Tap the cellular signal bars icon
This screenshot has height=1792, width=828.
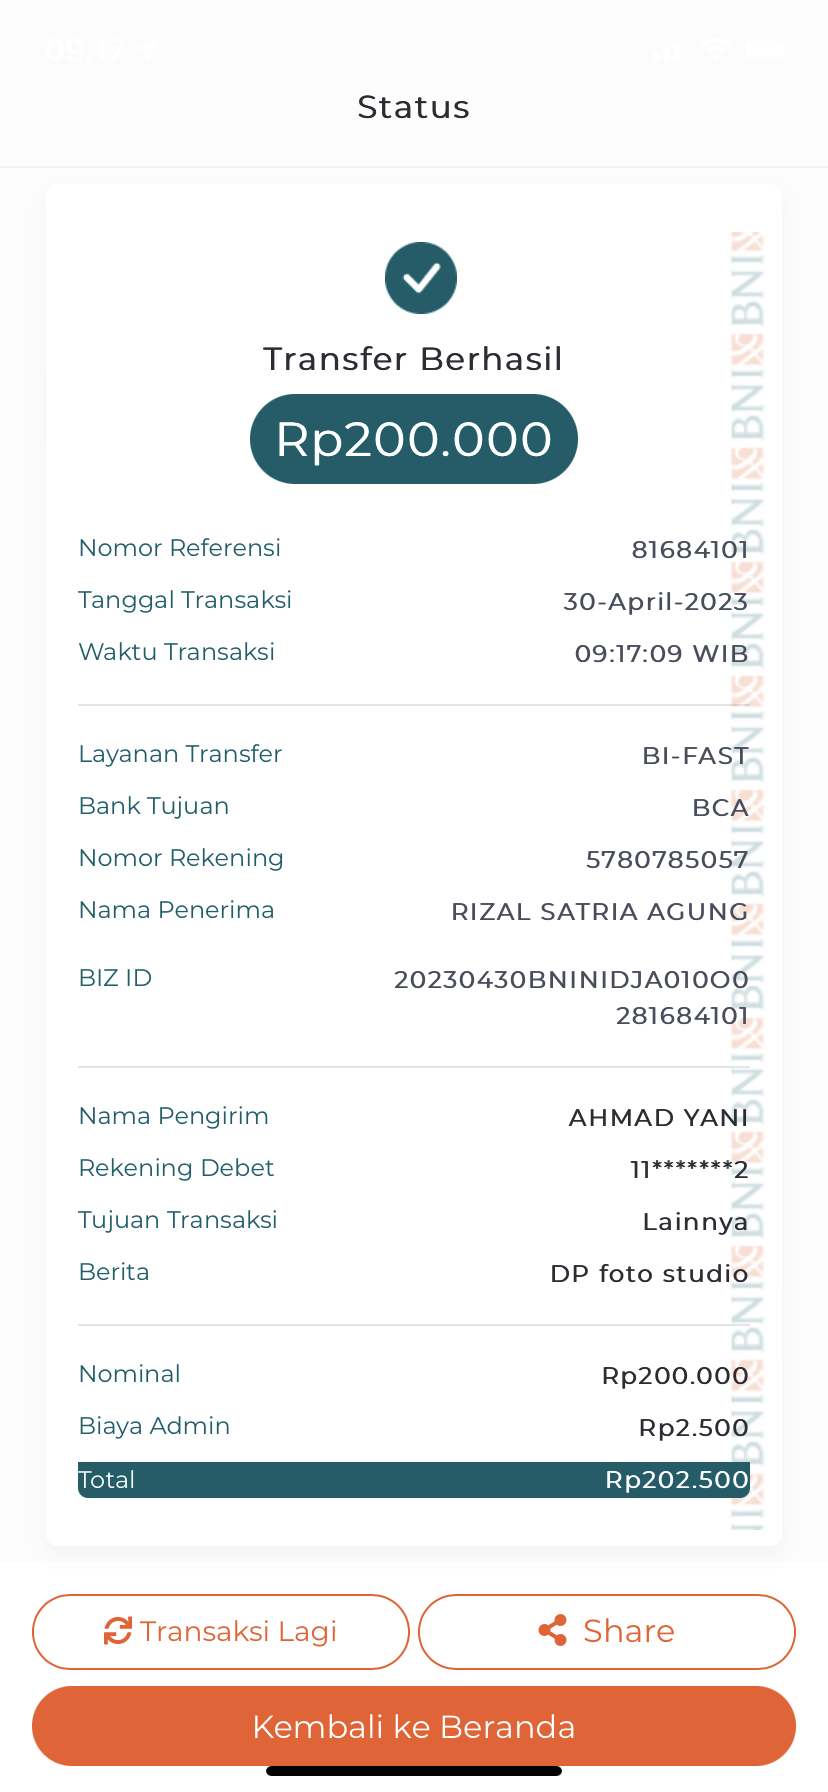666,50
